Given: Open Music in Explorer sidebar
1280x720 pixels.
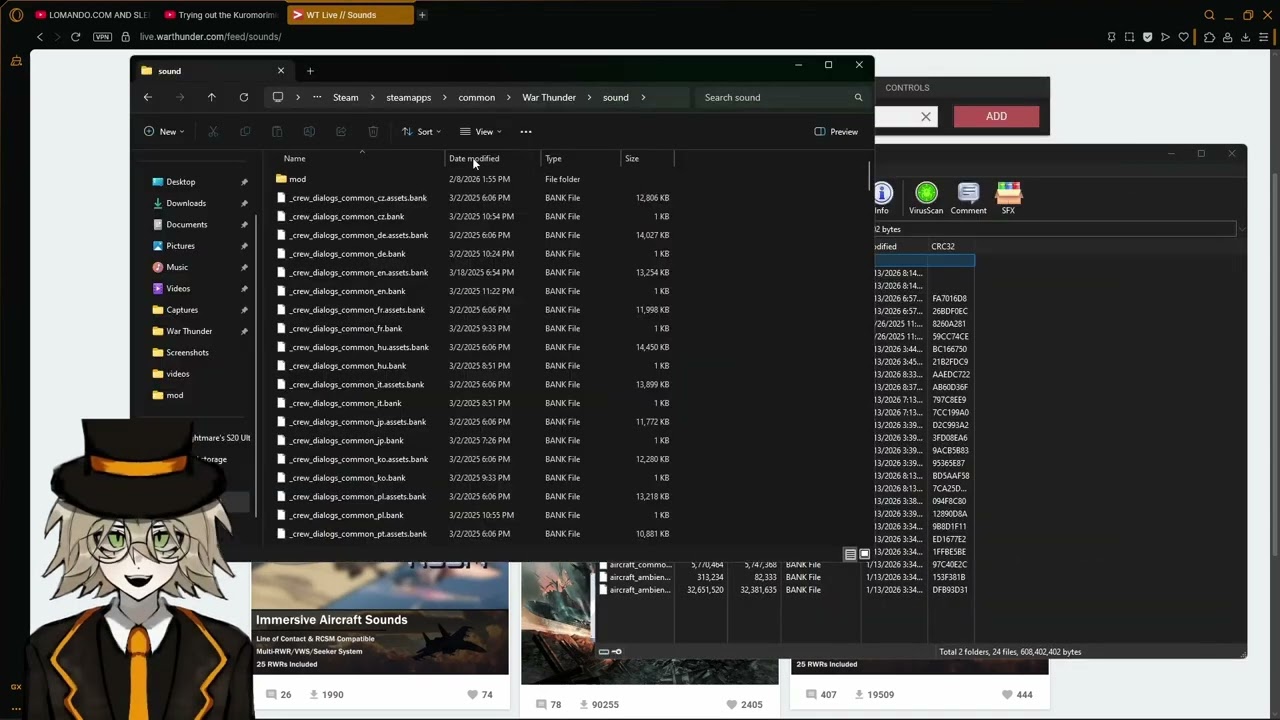Looking at the screenshot, I should (x=177, y=267).
